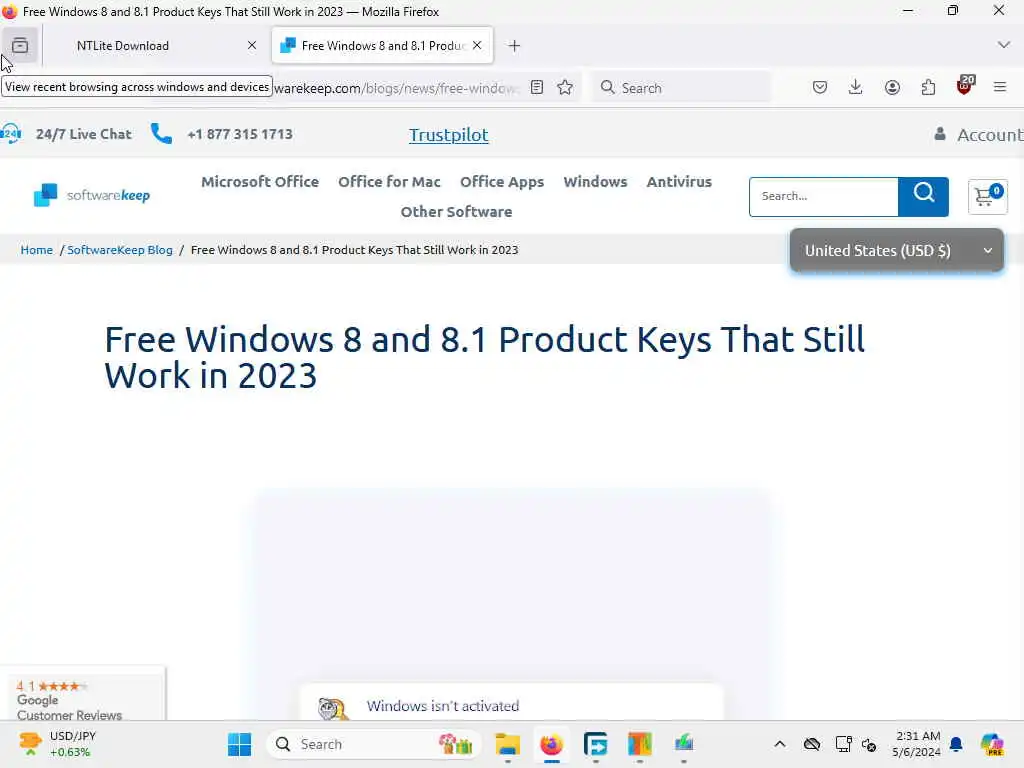The image size is (1024, 768).
Task: Open blue arrow app on taskbar
Action: (596, 744)
